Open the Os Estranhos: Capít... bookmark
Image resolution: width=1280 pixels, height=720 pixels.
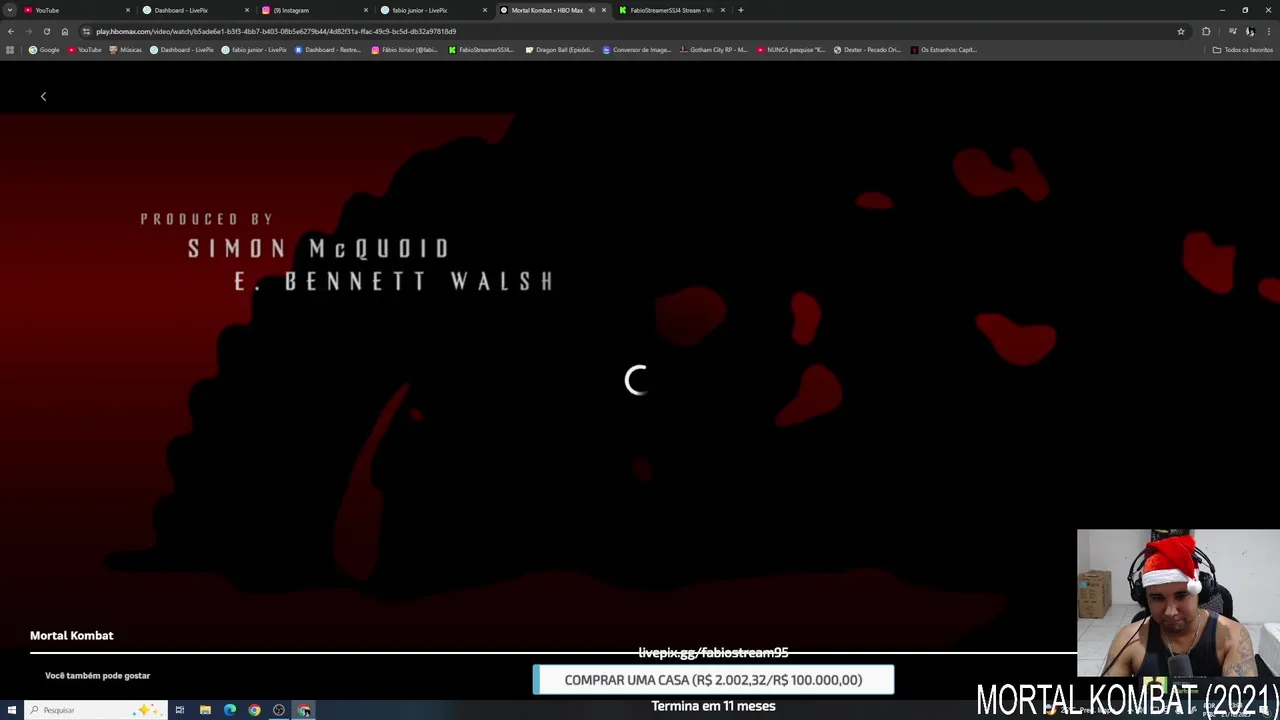coord(944,49)
